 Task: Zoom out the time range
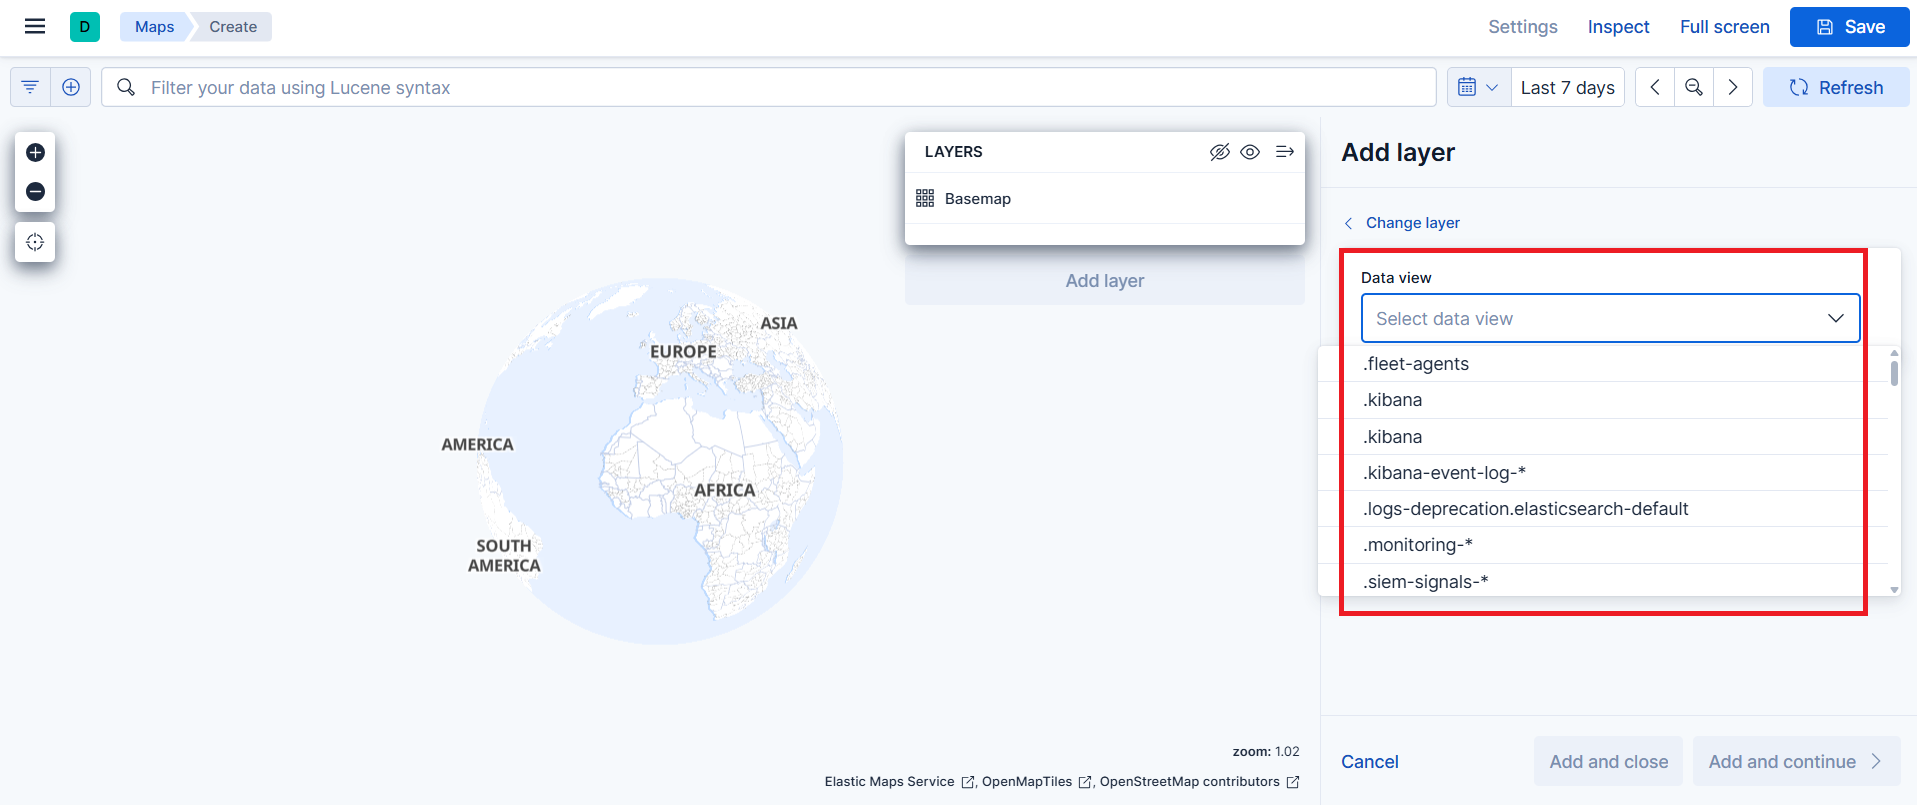tap(1694, 87)
